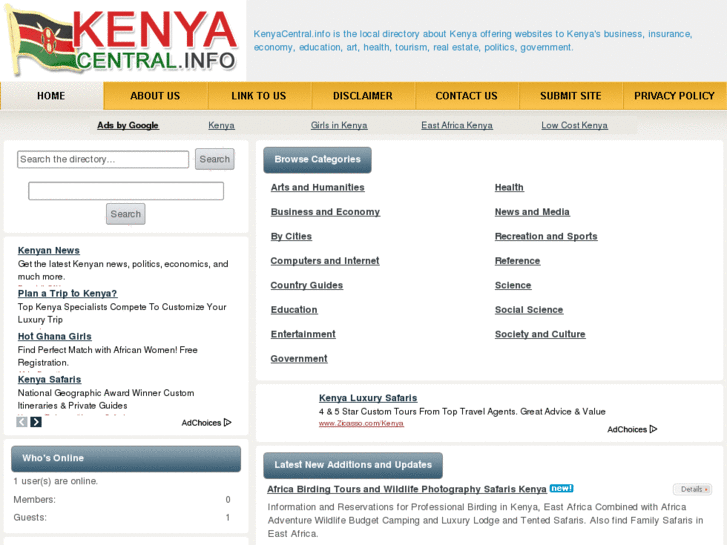This screenshot has width=727, height=545.
Task: Click the Kenya Central flag logo
Action: (x=123, y=40)
